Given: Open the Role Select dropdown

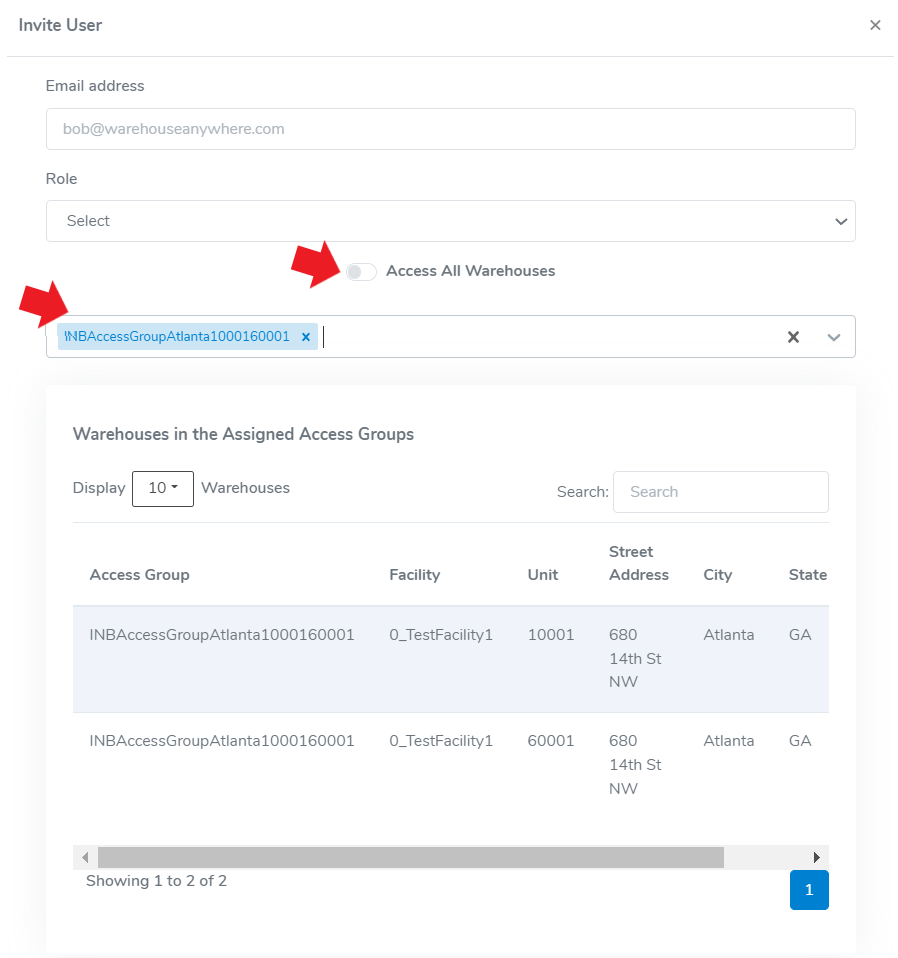Looking at the screenshot, I should pos(450,221).
